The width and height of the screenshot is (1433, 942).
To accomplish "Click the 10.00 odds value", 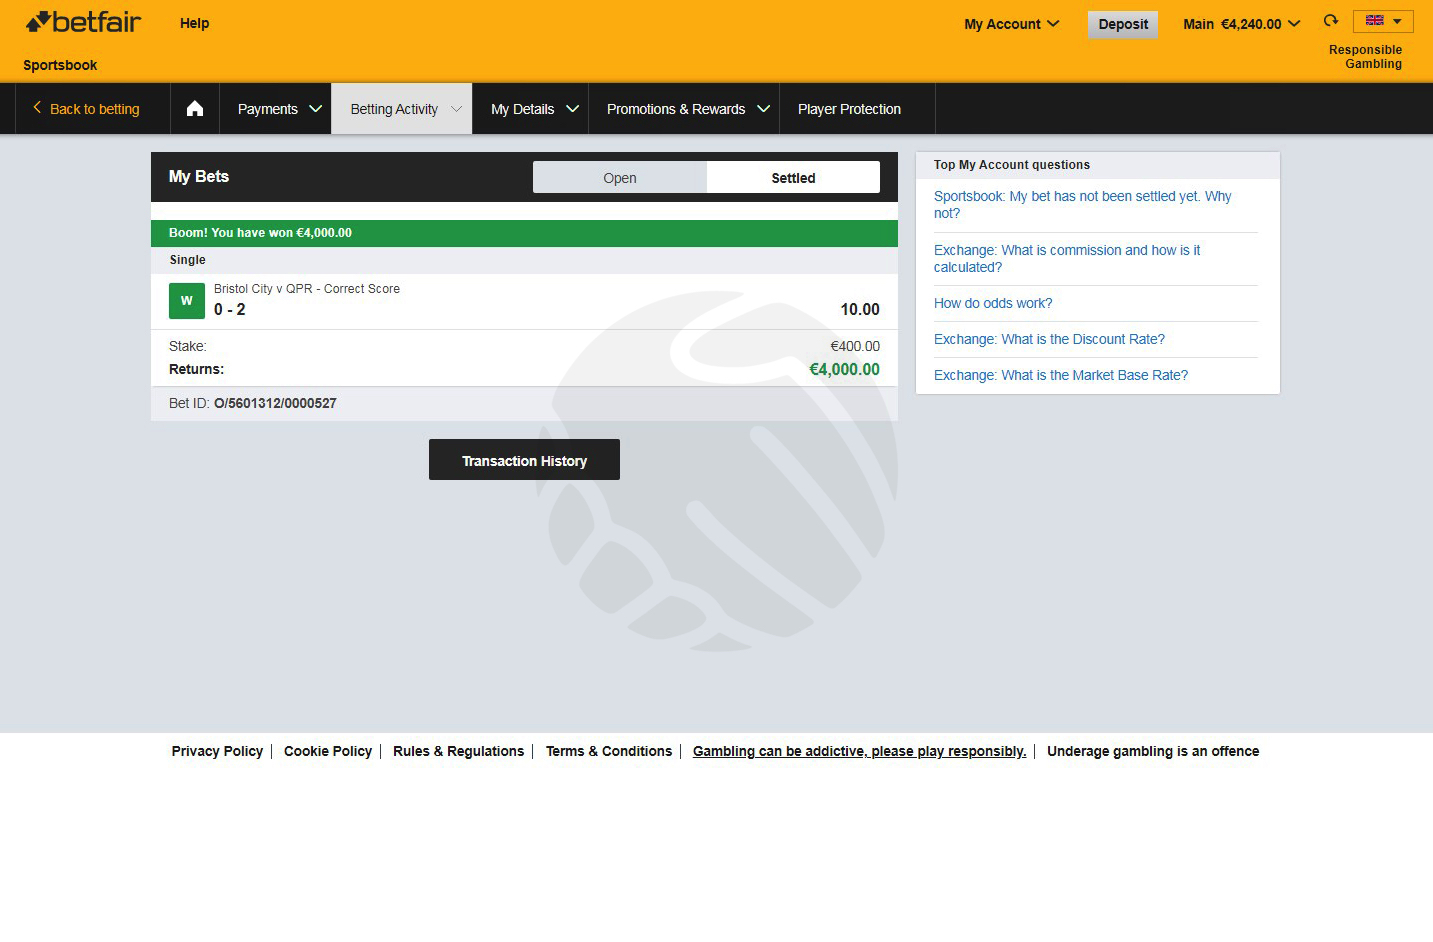I will [x=860, y=310].
